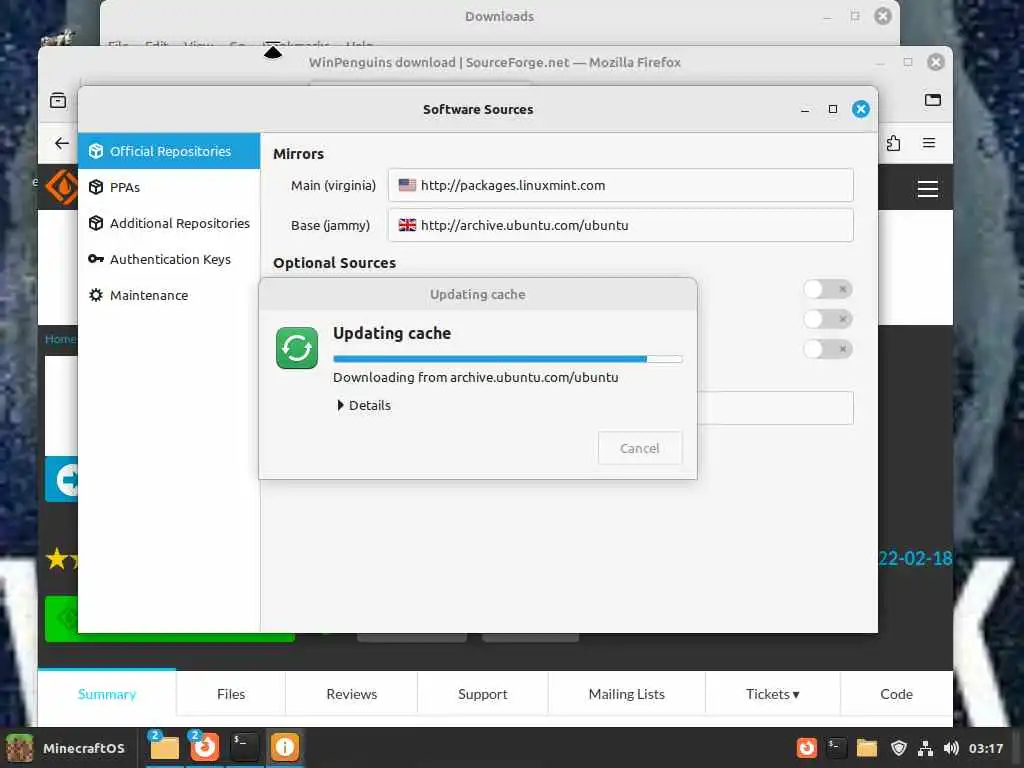Close the Firefox window
1024x768 pixels.
pyautogui.click(x=936, y=62)
